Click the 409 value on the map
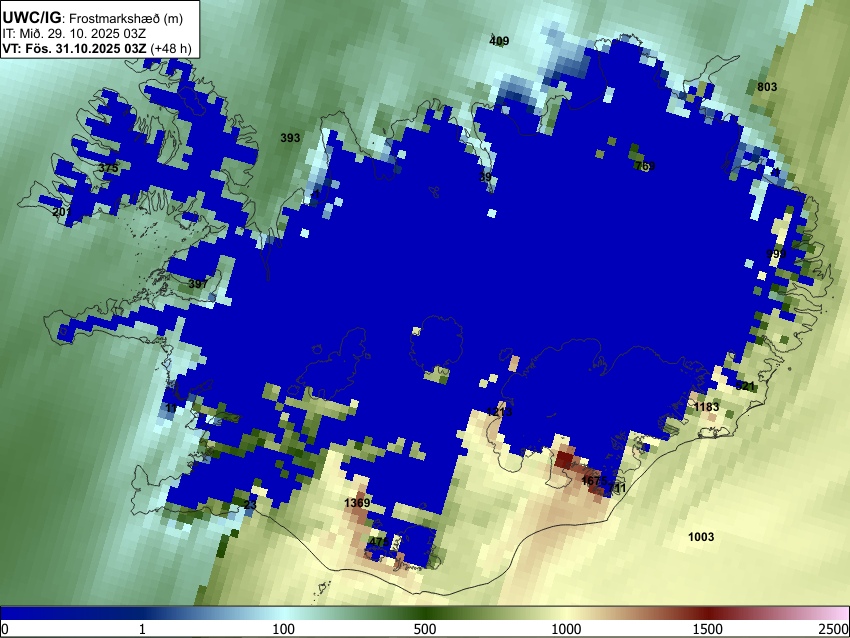Screen dimensions: 850x638 pyautogui.click(x=499, y=41)
